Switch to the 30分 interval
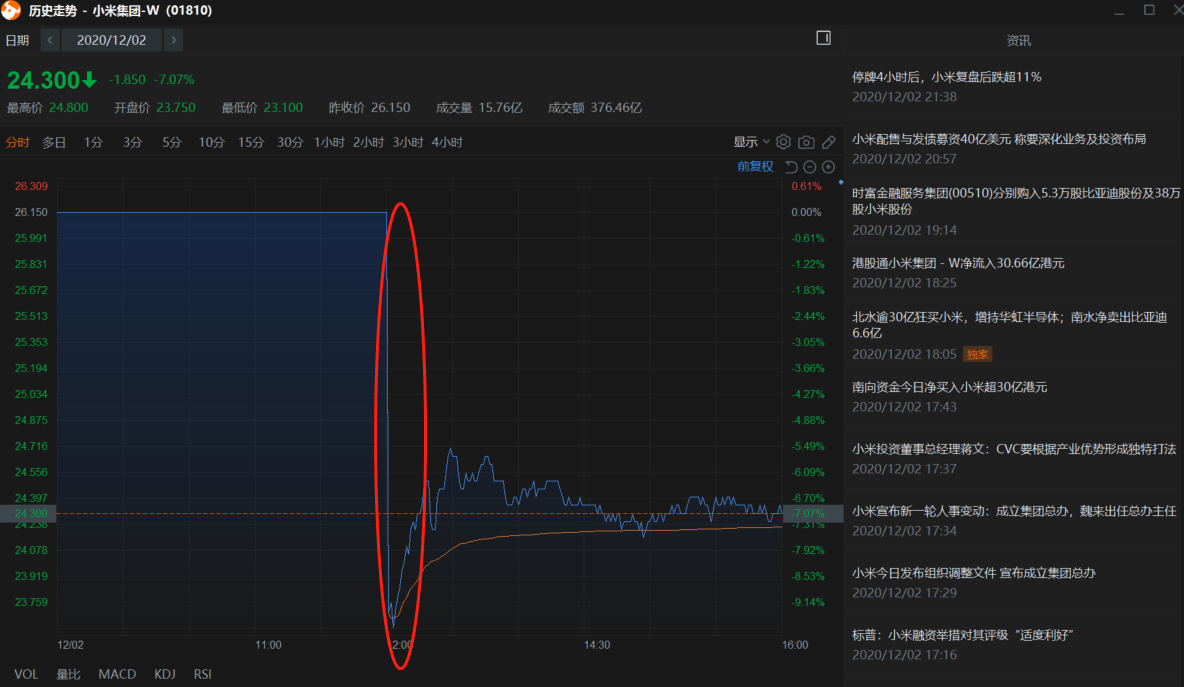Screen dimensions: 1184x687 (290, 142)
